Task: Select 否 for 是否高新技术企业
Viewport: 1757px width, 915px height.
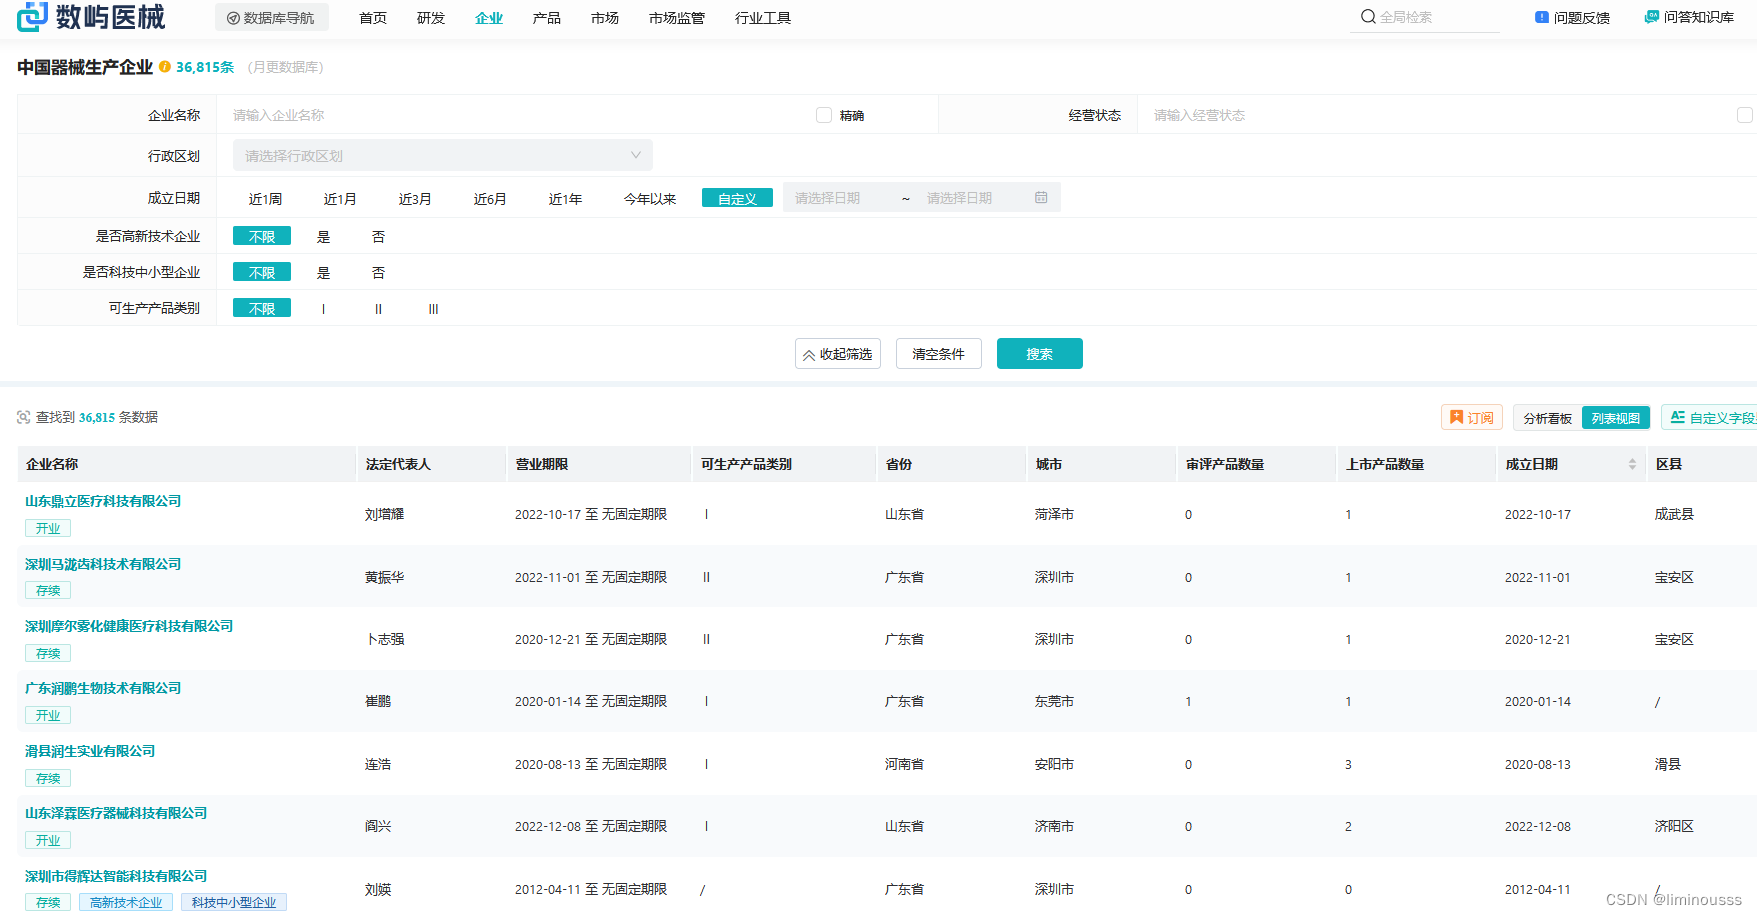Action: click(378, 237)
